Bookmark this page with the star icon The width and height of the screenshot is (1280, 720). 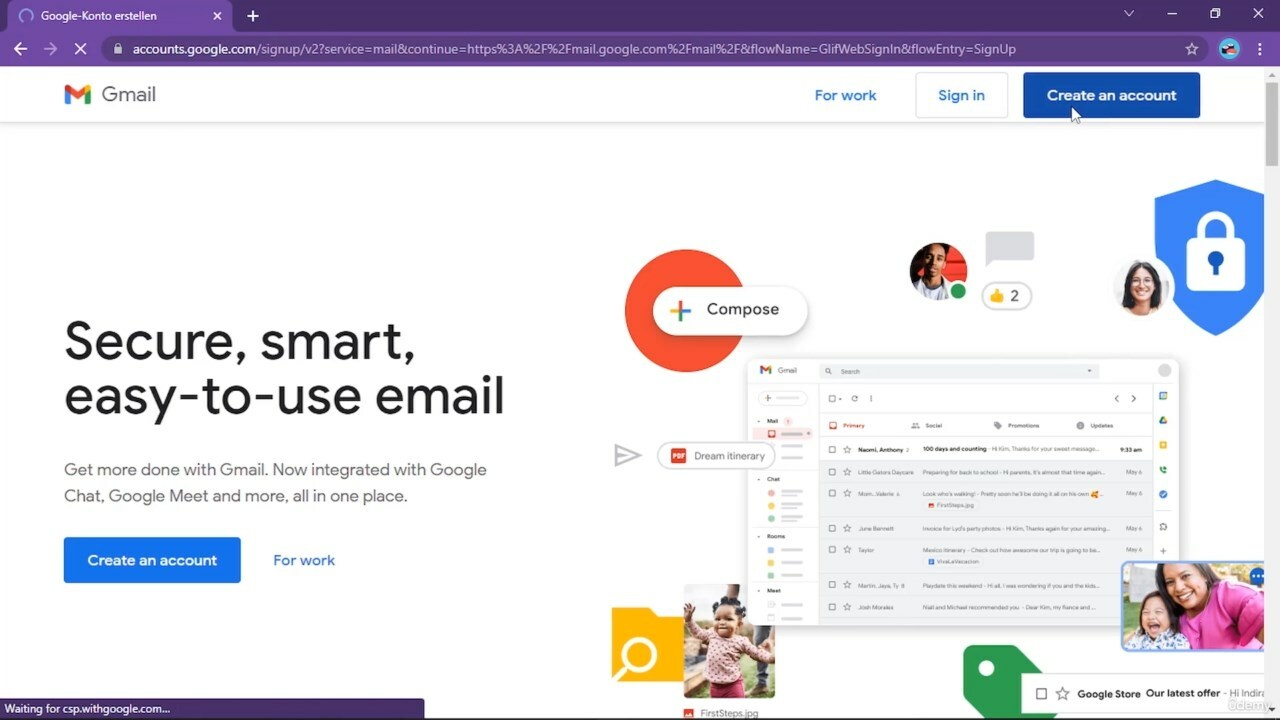click(x=1191, y=48)
